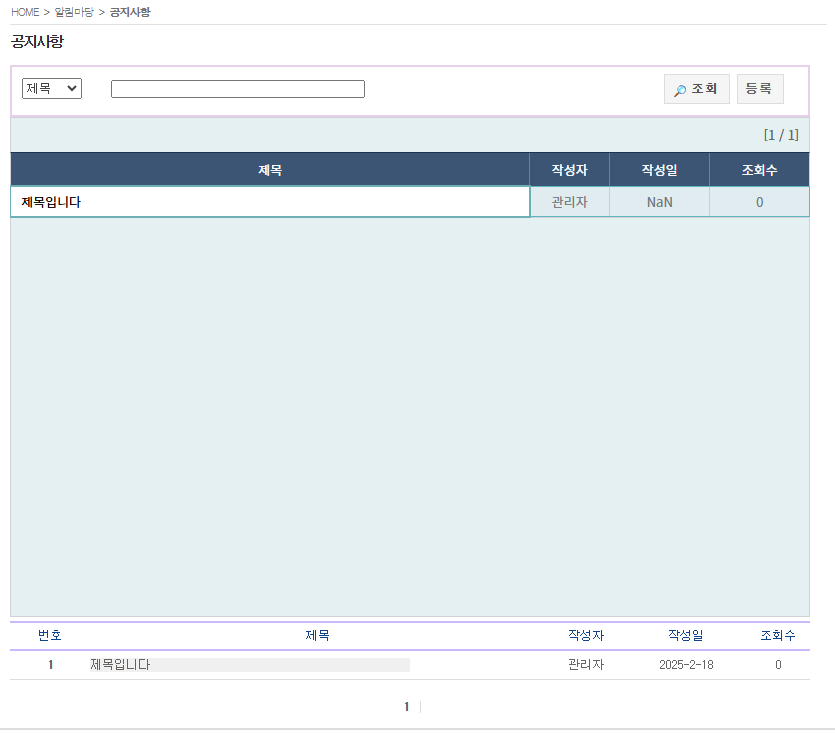Open the 제목 search type dropdown
The image size is (835, 754).
[52, 88]
